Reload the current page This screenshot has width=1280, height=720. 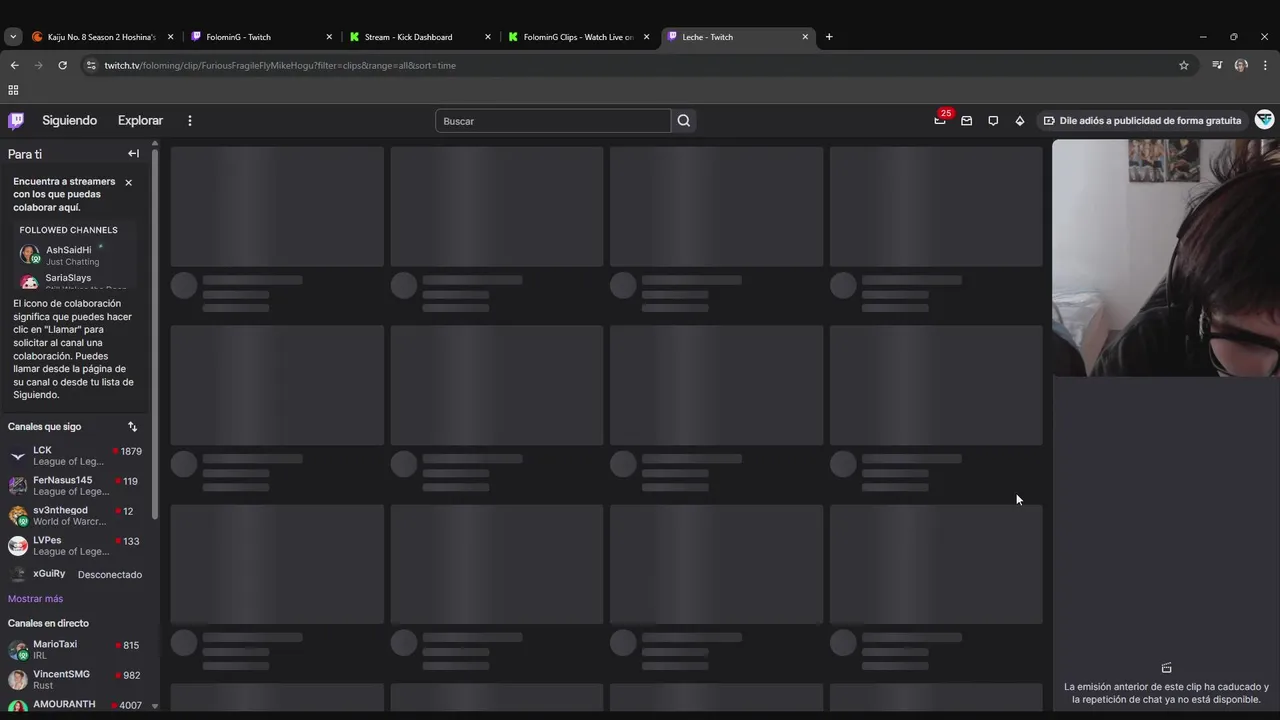[62, 65]
